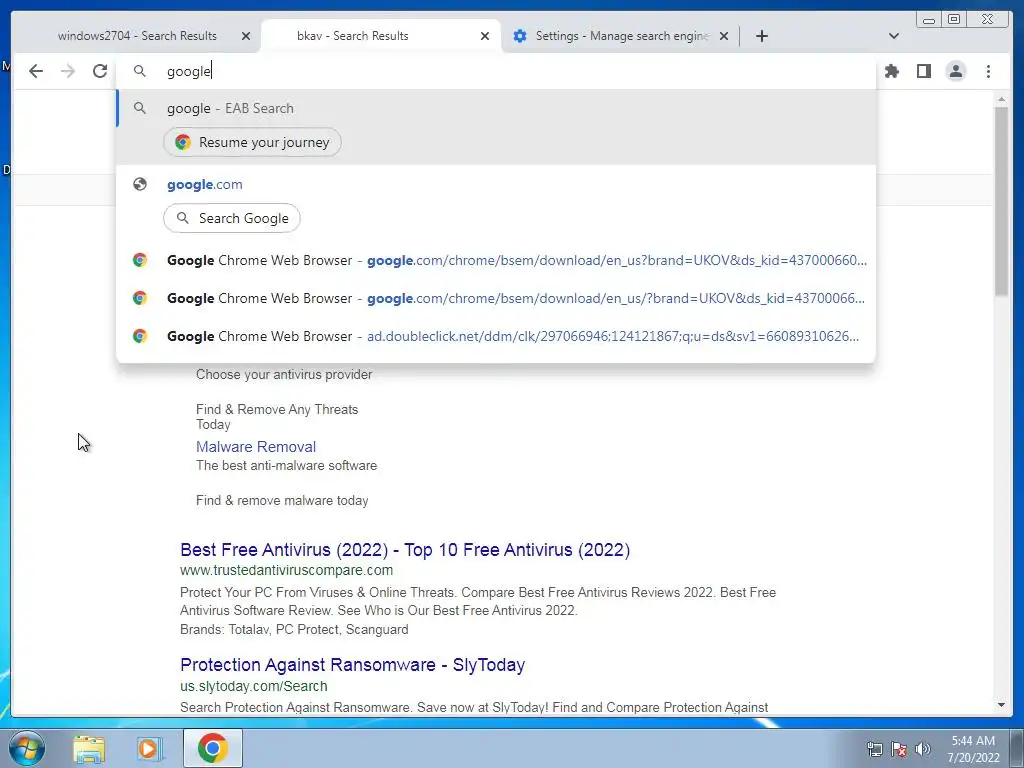Open the Windows Start menu
The width and height of the screenshot is (1024, 768).
pos(26,748)
